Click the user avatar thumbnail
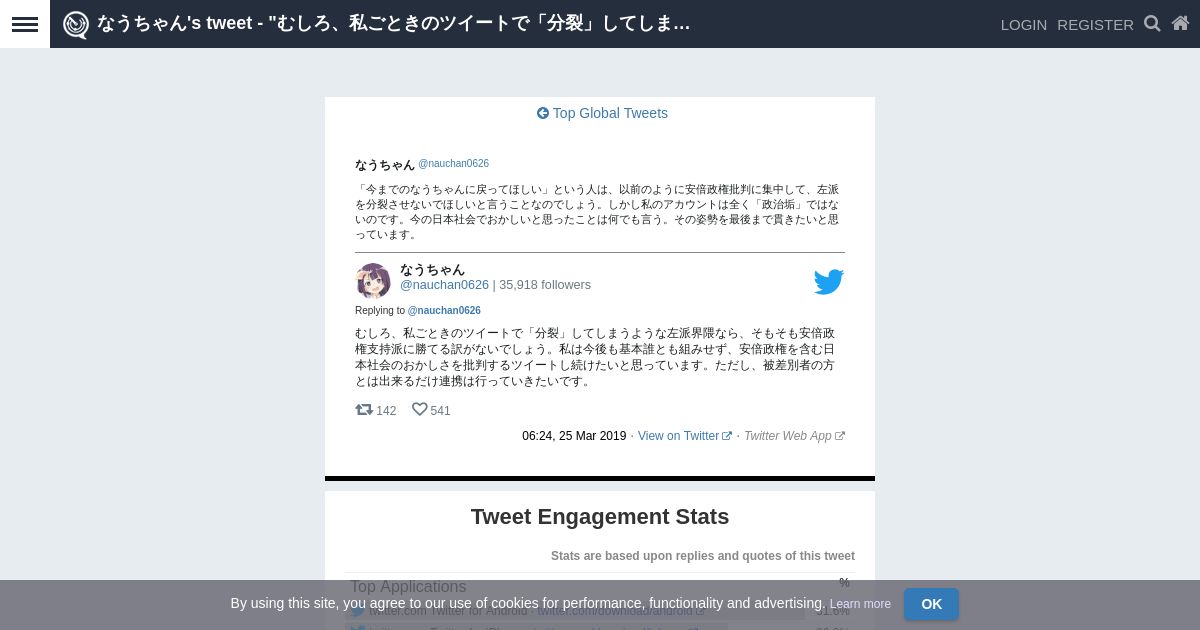 (x=373, y=281)
